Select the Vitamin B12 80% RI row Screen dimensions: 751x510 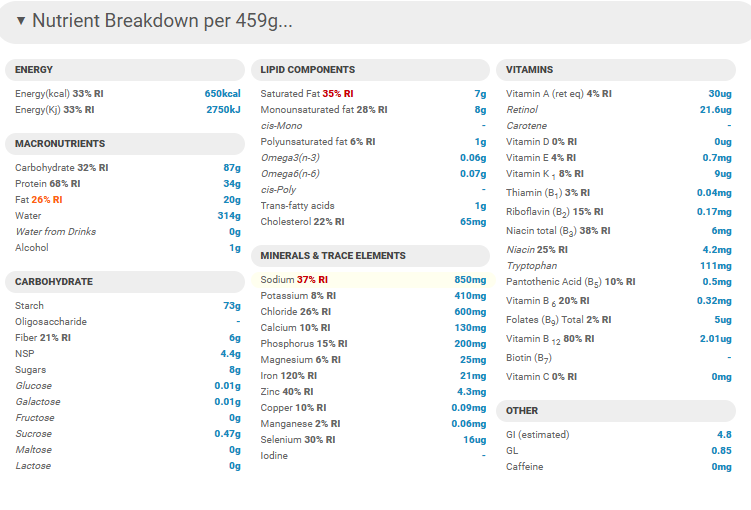[x=618, y=339]
